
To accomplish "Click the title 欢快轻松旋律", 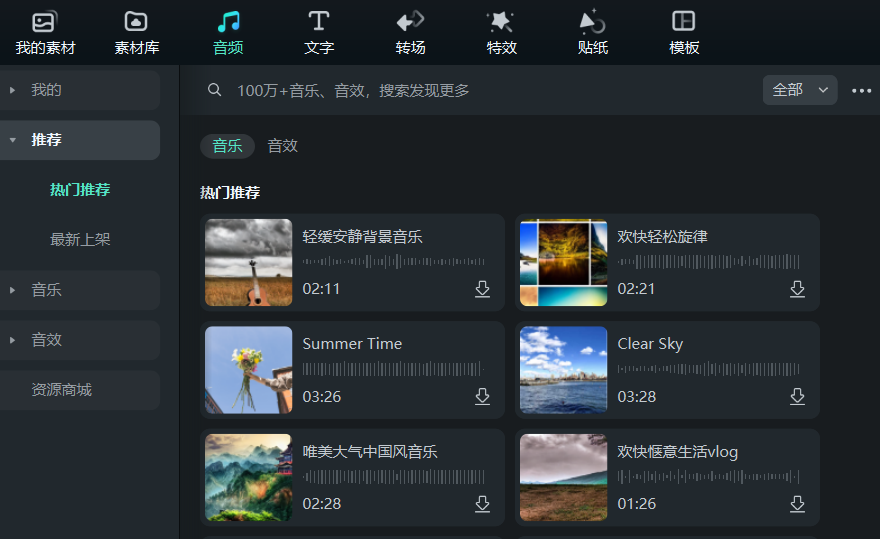I will [x=662, y=236].
